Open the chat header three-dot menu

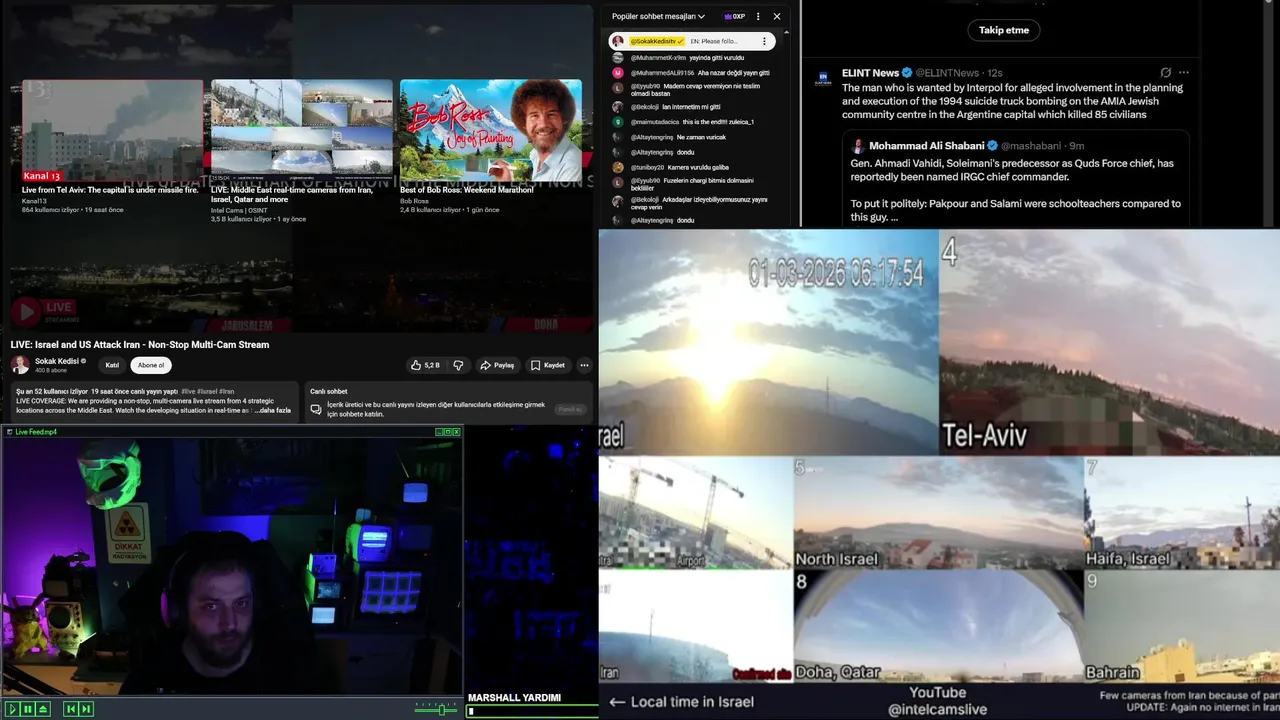click(758, 16)
